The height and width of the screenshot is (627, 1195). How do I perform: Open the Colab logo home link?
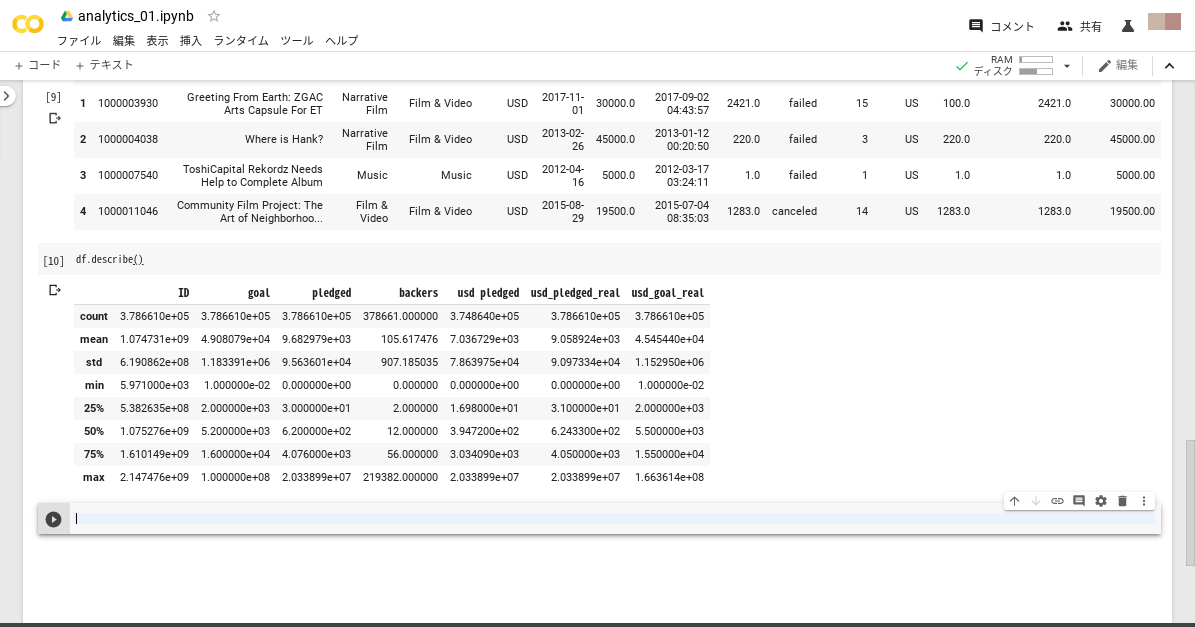[x=28, y=24]
